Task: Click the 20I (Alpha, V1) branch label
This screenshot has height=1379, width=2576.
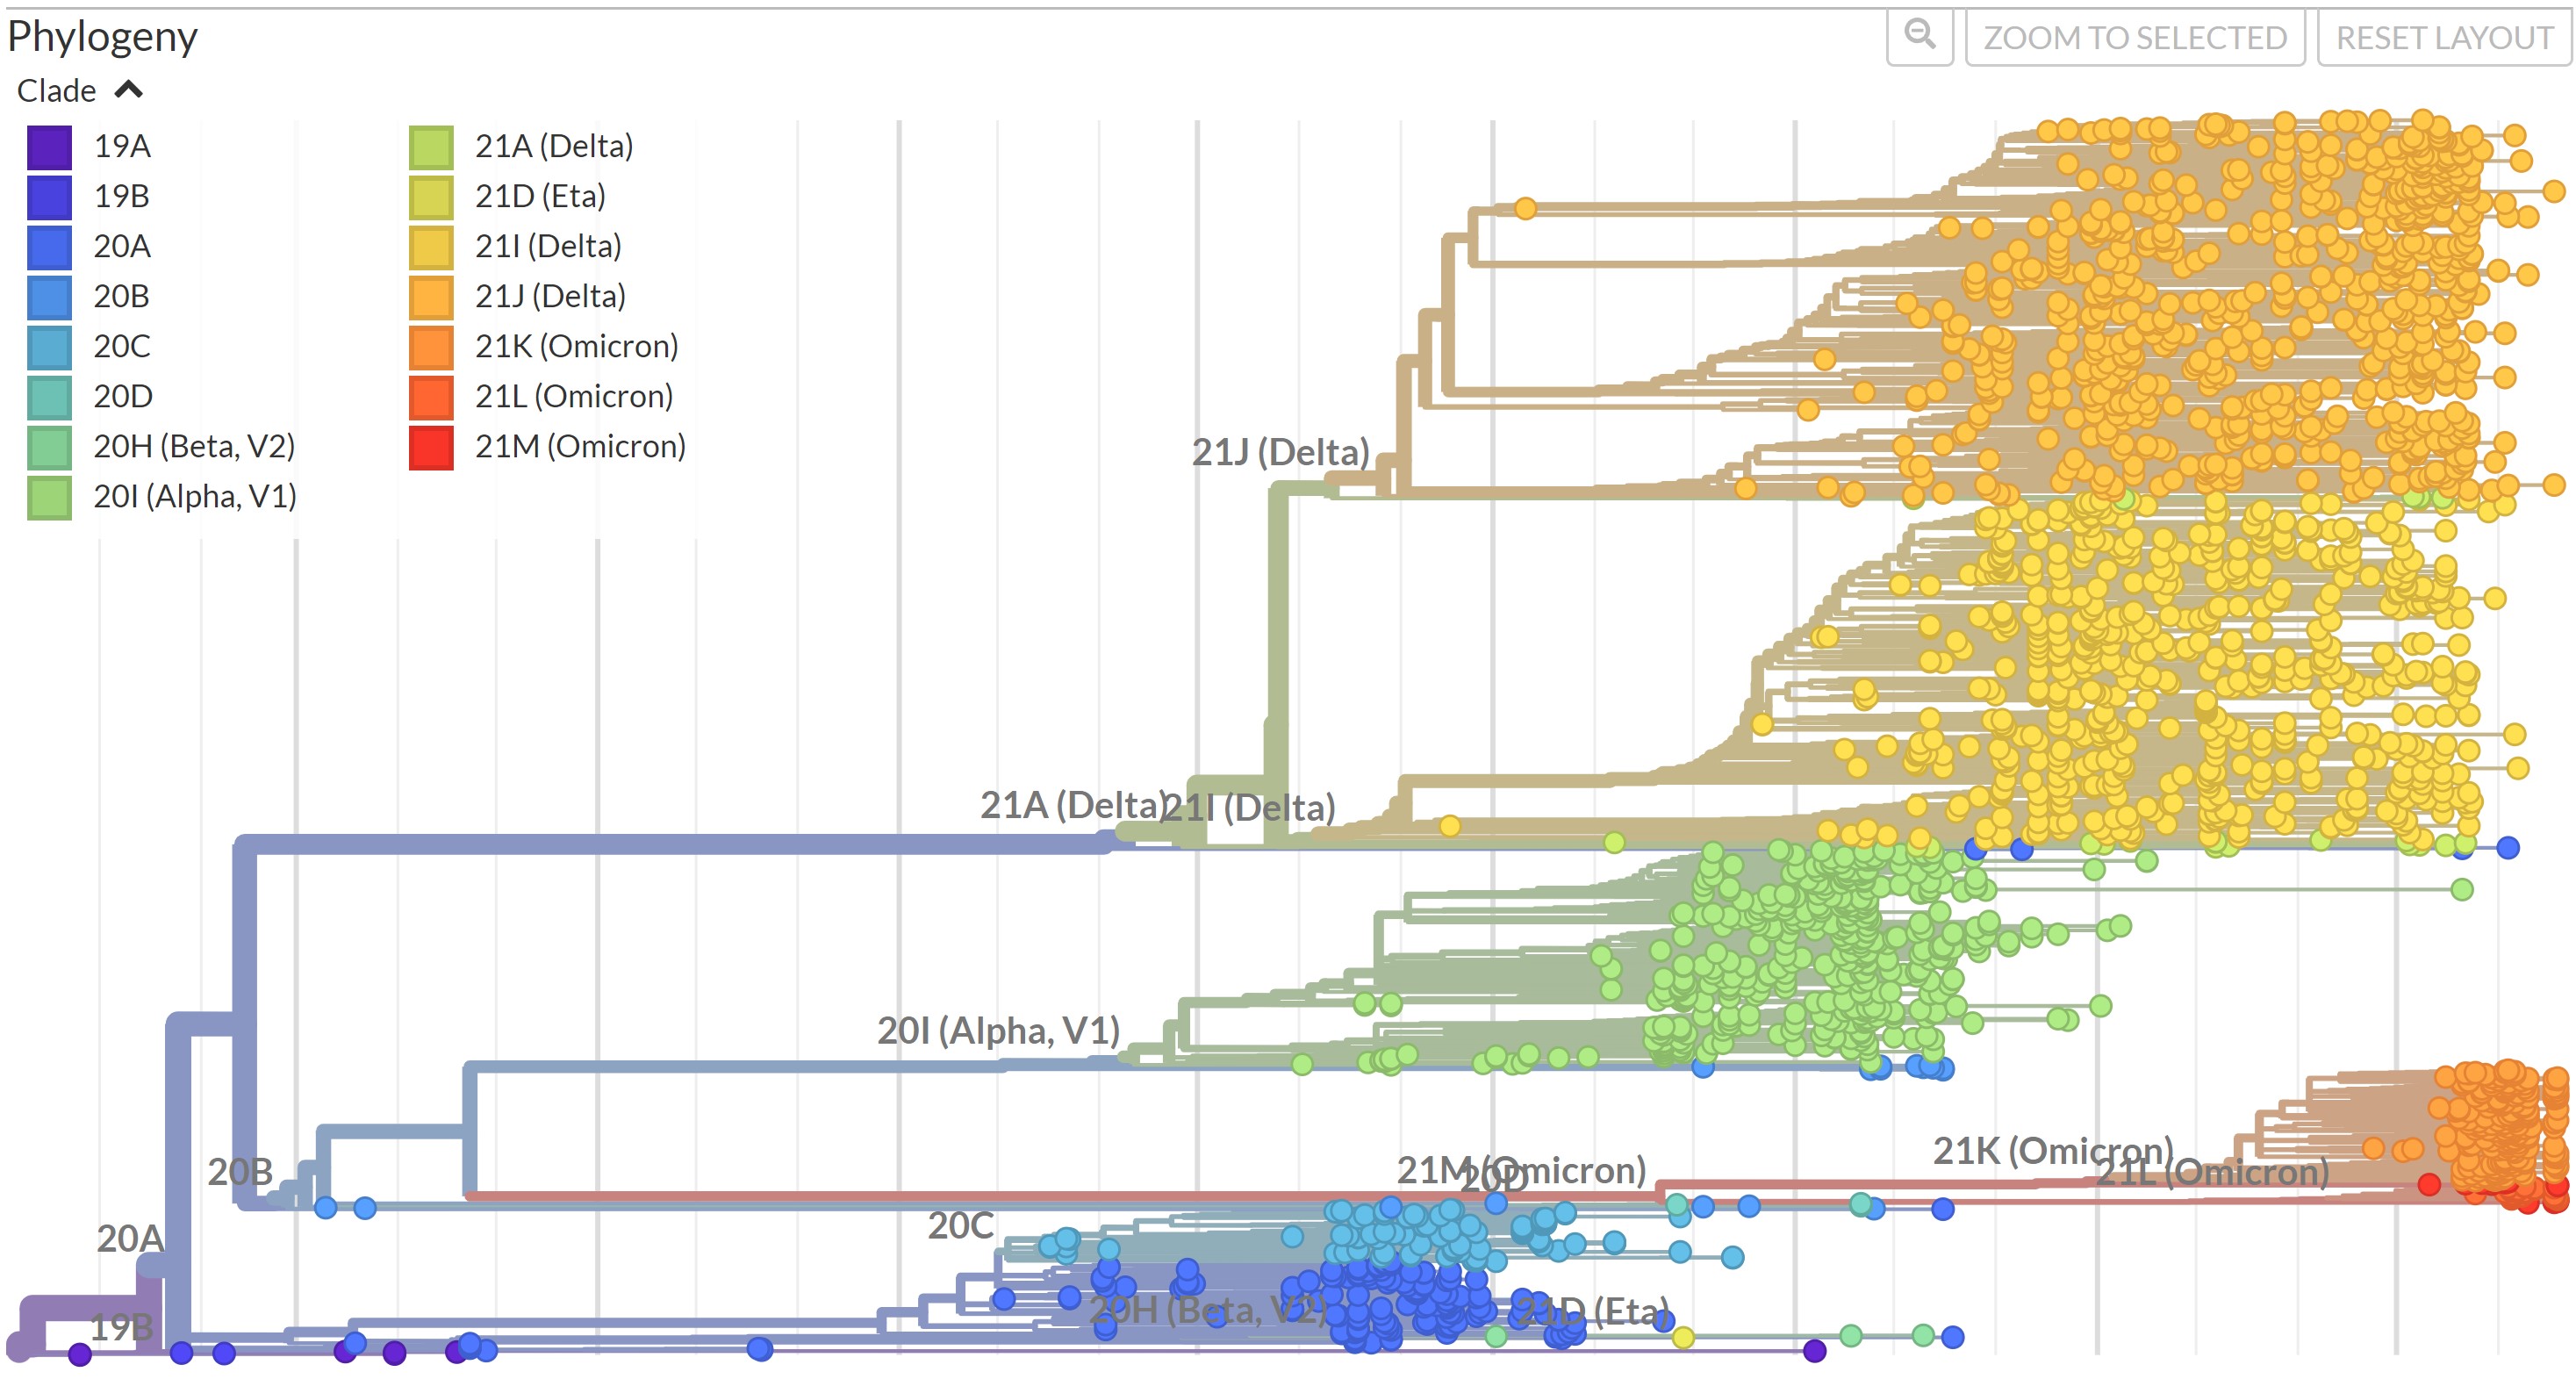Action: 997,1030
